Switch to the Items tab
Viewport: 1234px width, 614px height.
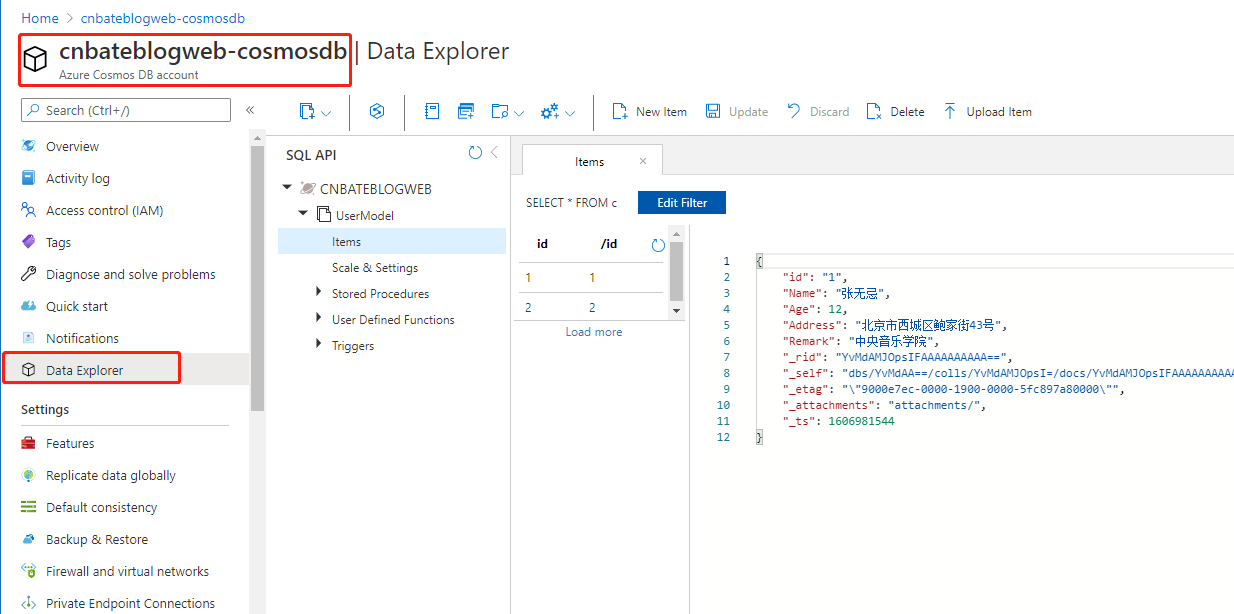tap(589, 161)
